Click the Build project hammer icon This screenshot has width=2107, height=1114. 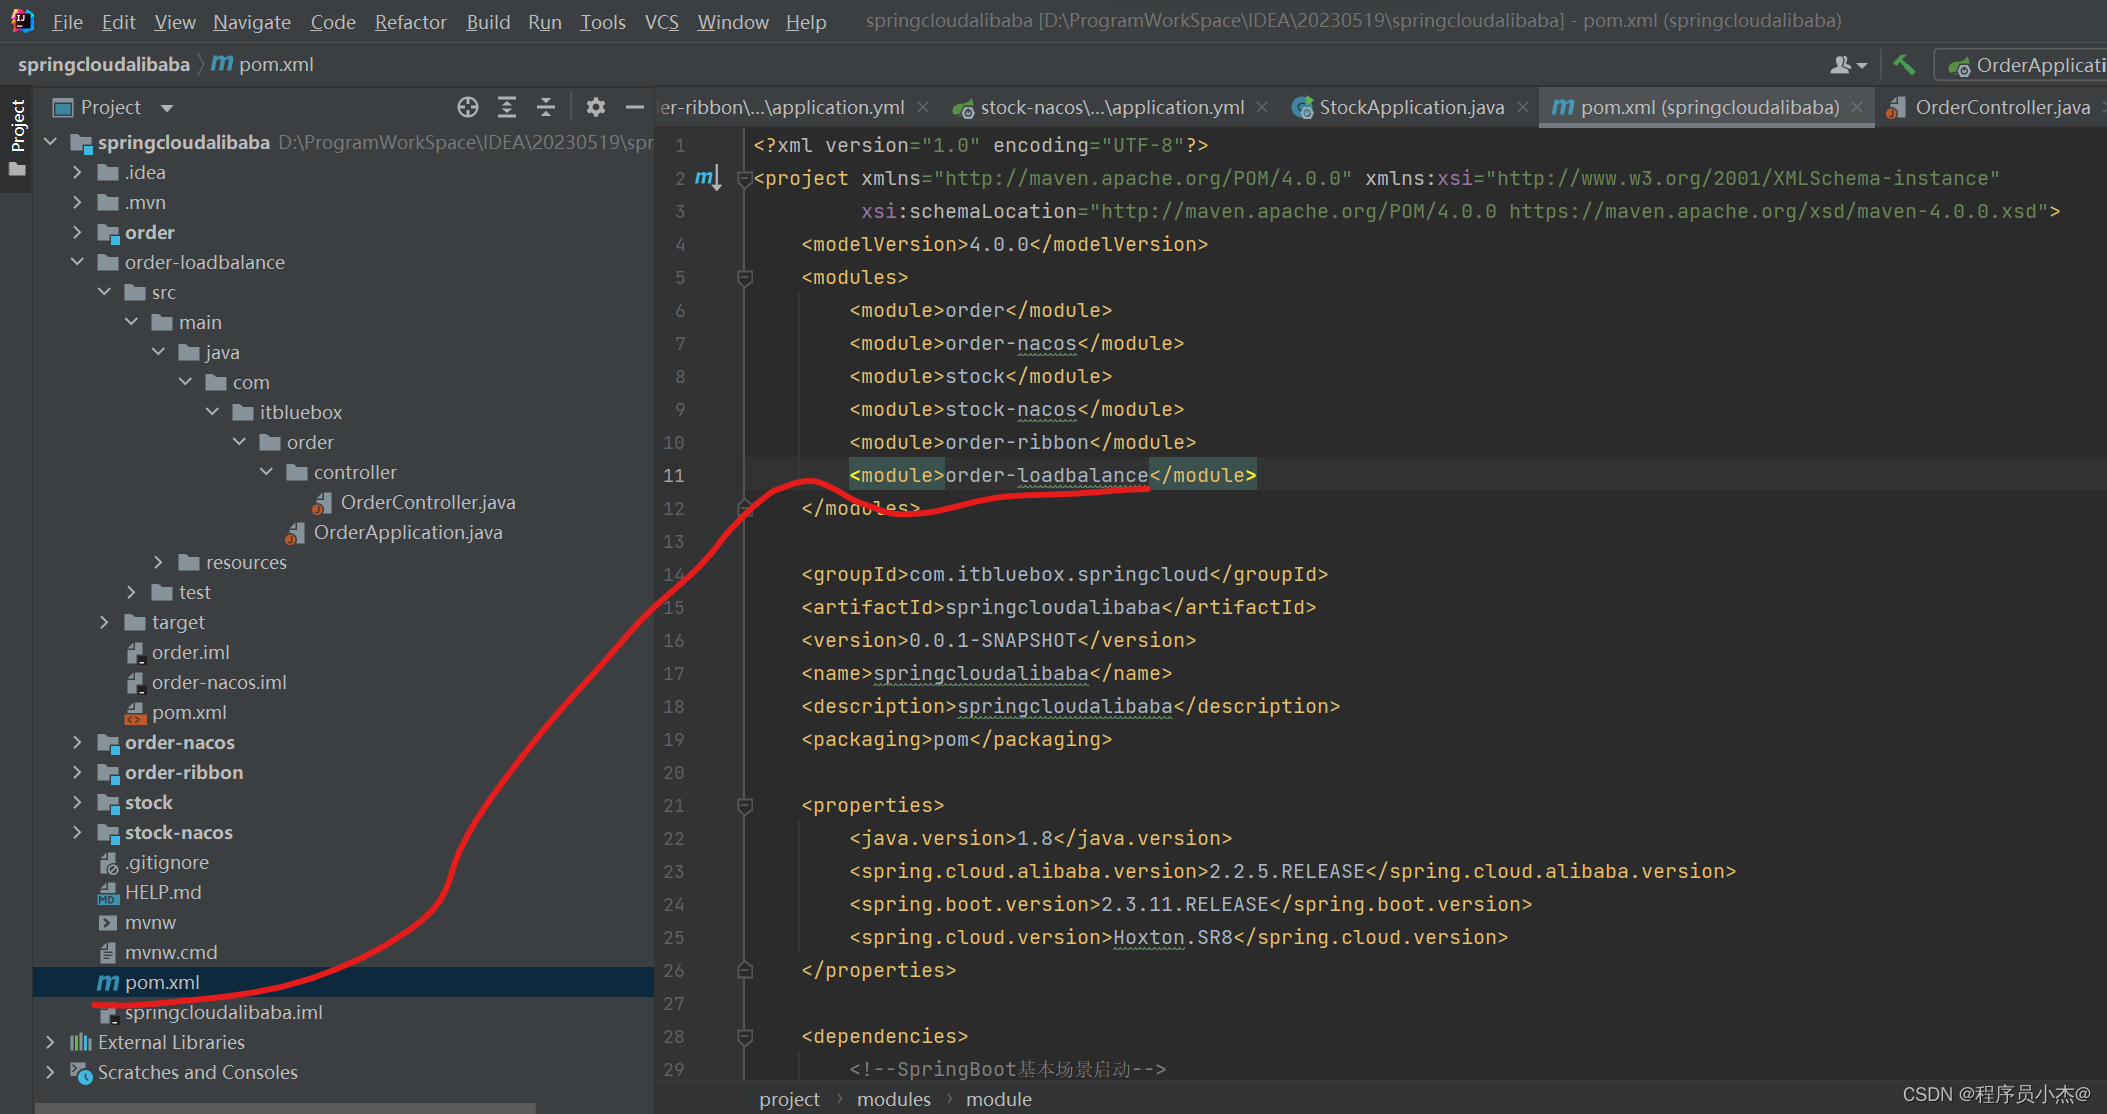[1904, 65]
